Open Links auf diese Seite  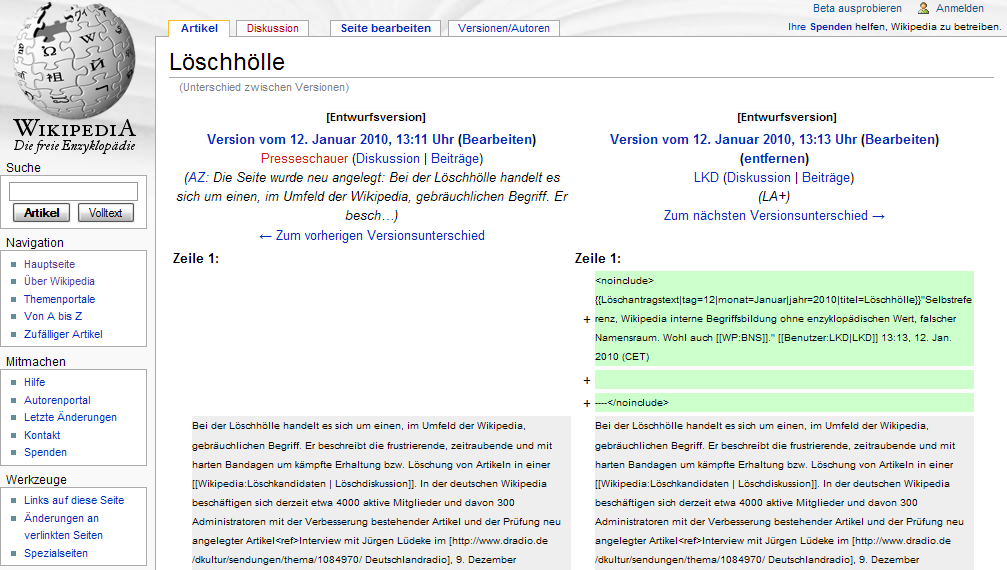[x=74, y=501]
